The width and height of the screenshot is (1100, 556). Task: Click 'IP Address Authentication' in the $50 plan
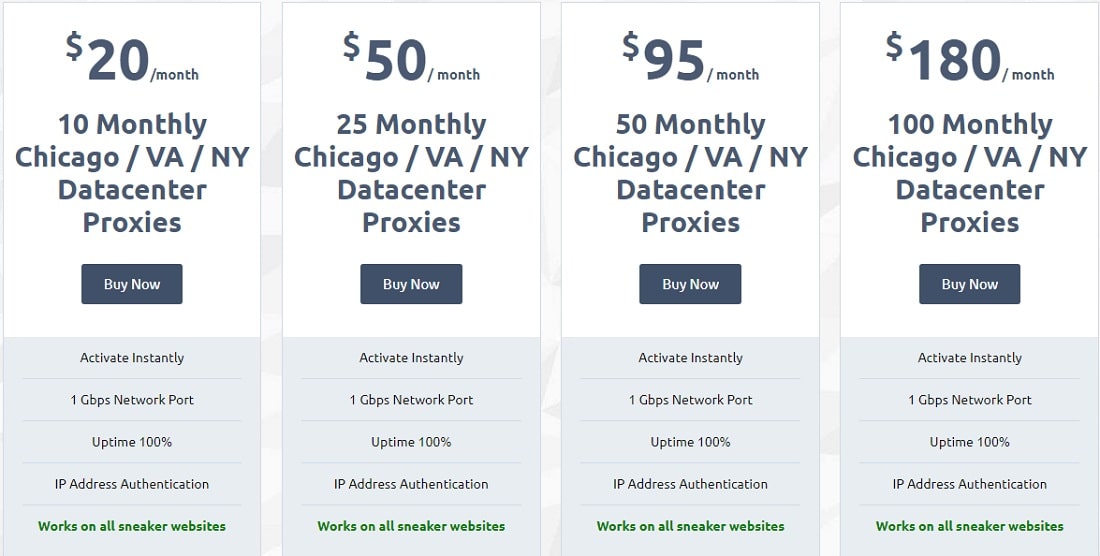pyautogui.click(x=411, y=484)
